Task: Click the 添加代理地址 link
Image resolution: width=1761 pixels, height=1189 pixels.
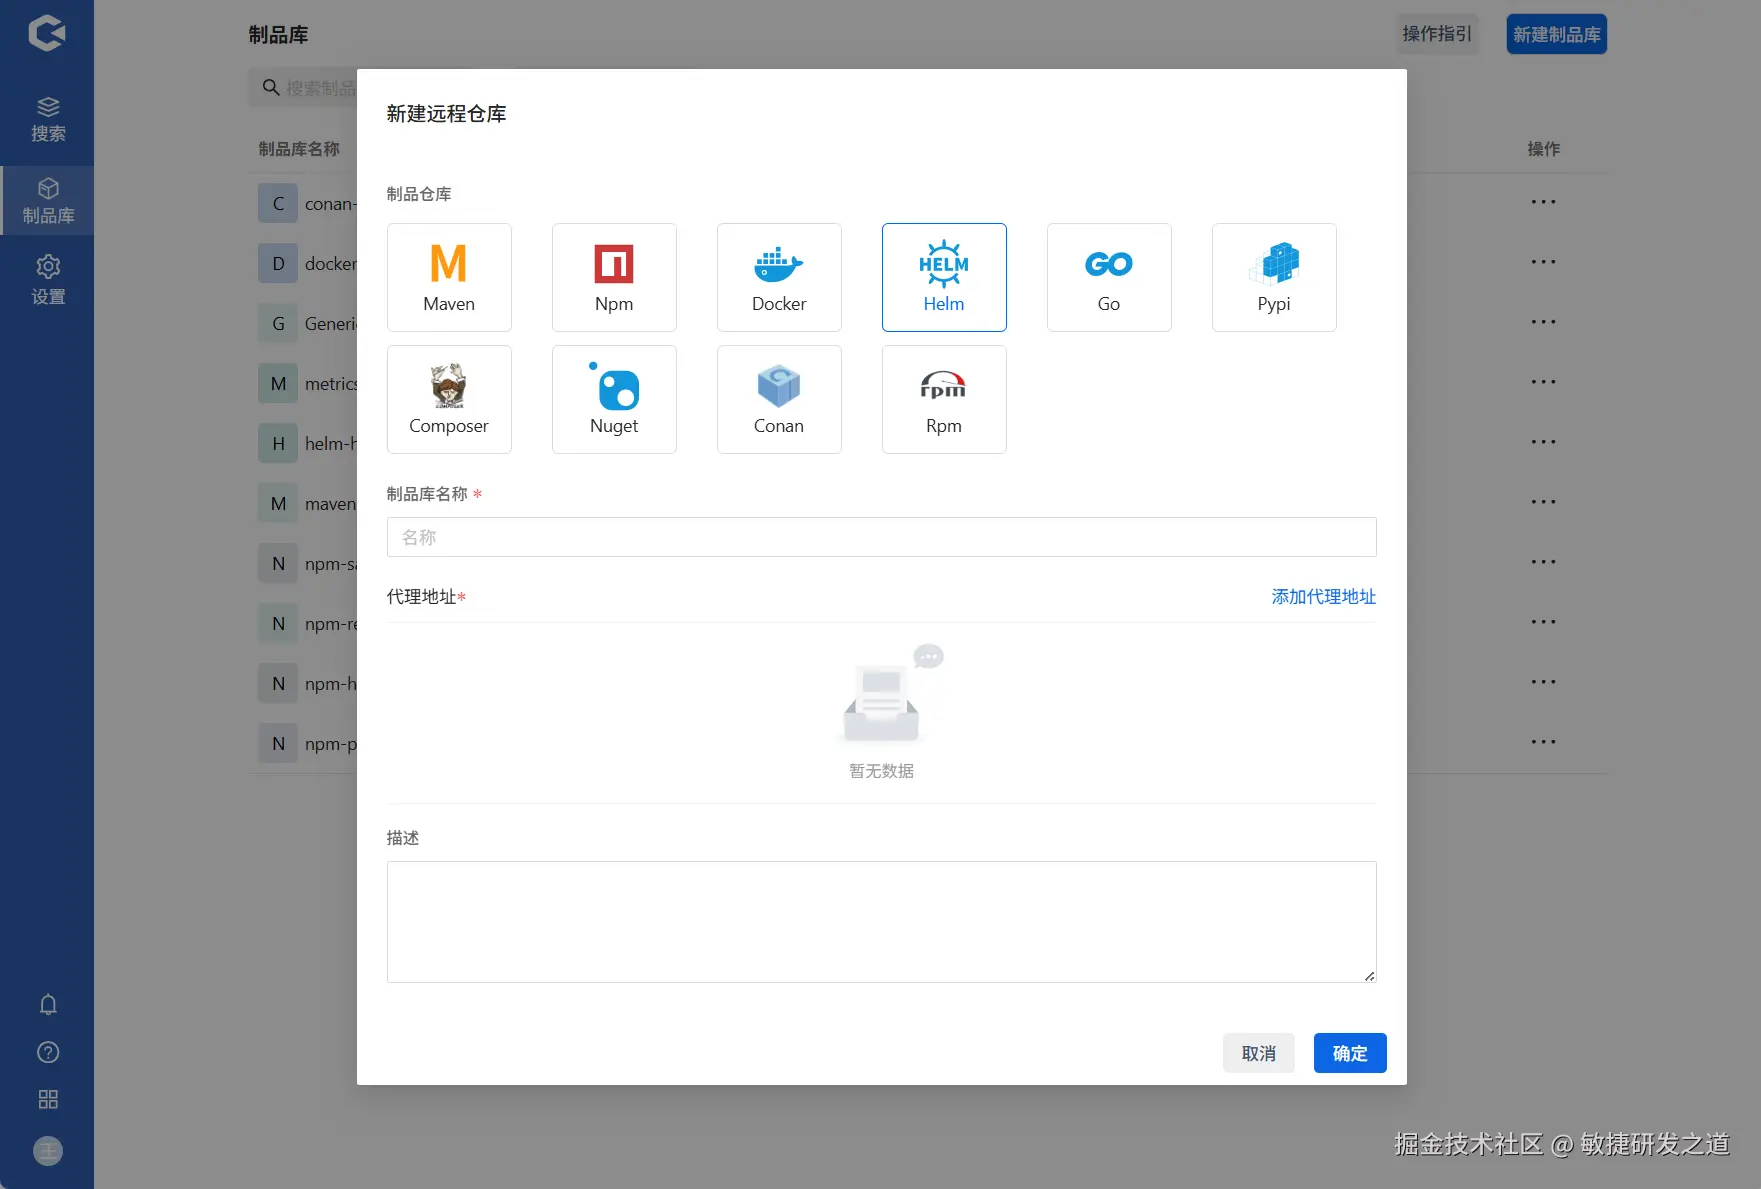Action: (1324, 597)
